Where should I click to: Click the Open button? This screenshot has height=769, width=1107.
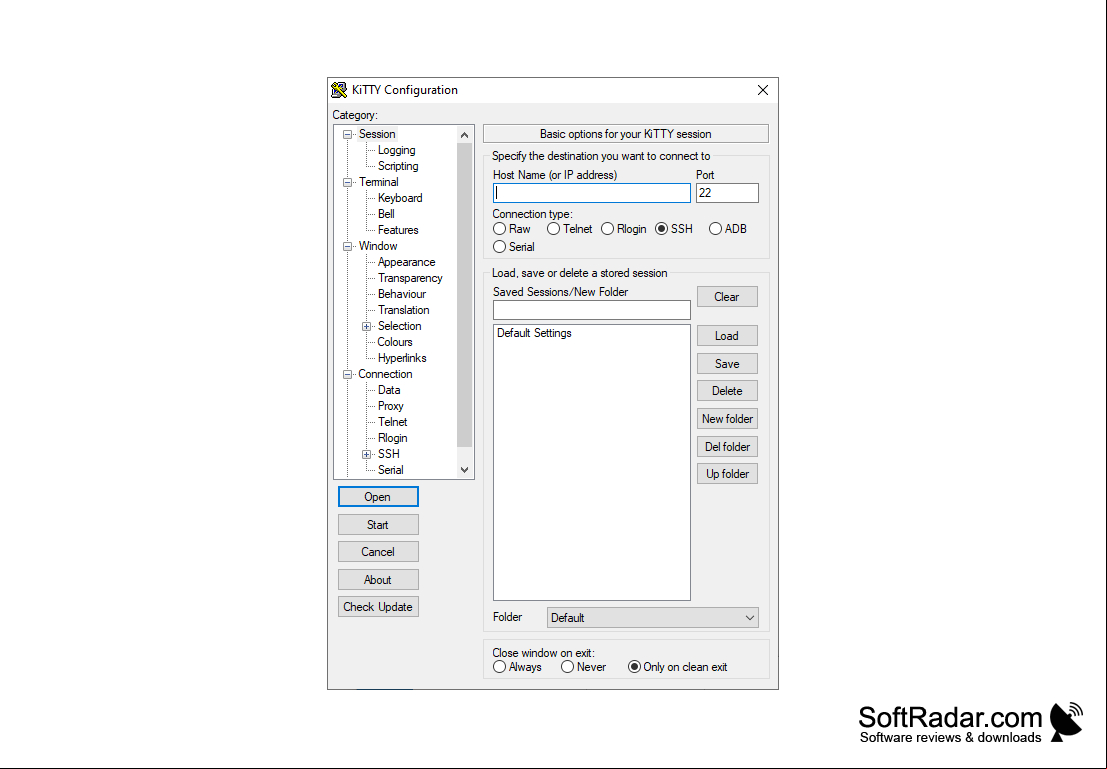click(378, 497)
